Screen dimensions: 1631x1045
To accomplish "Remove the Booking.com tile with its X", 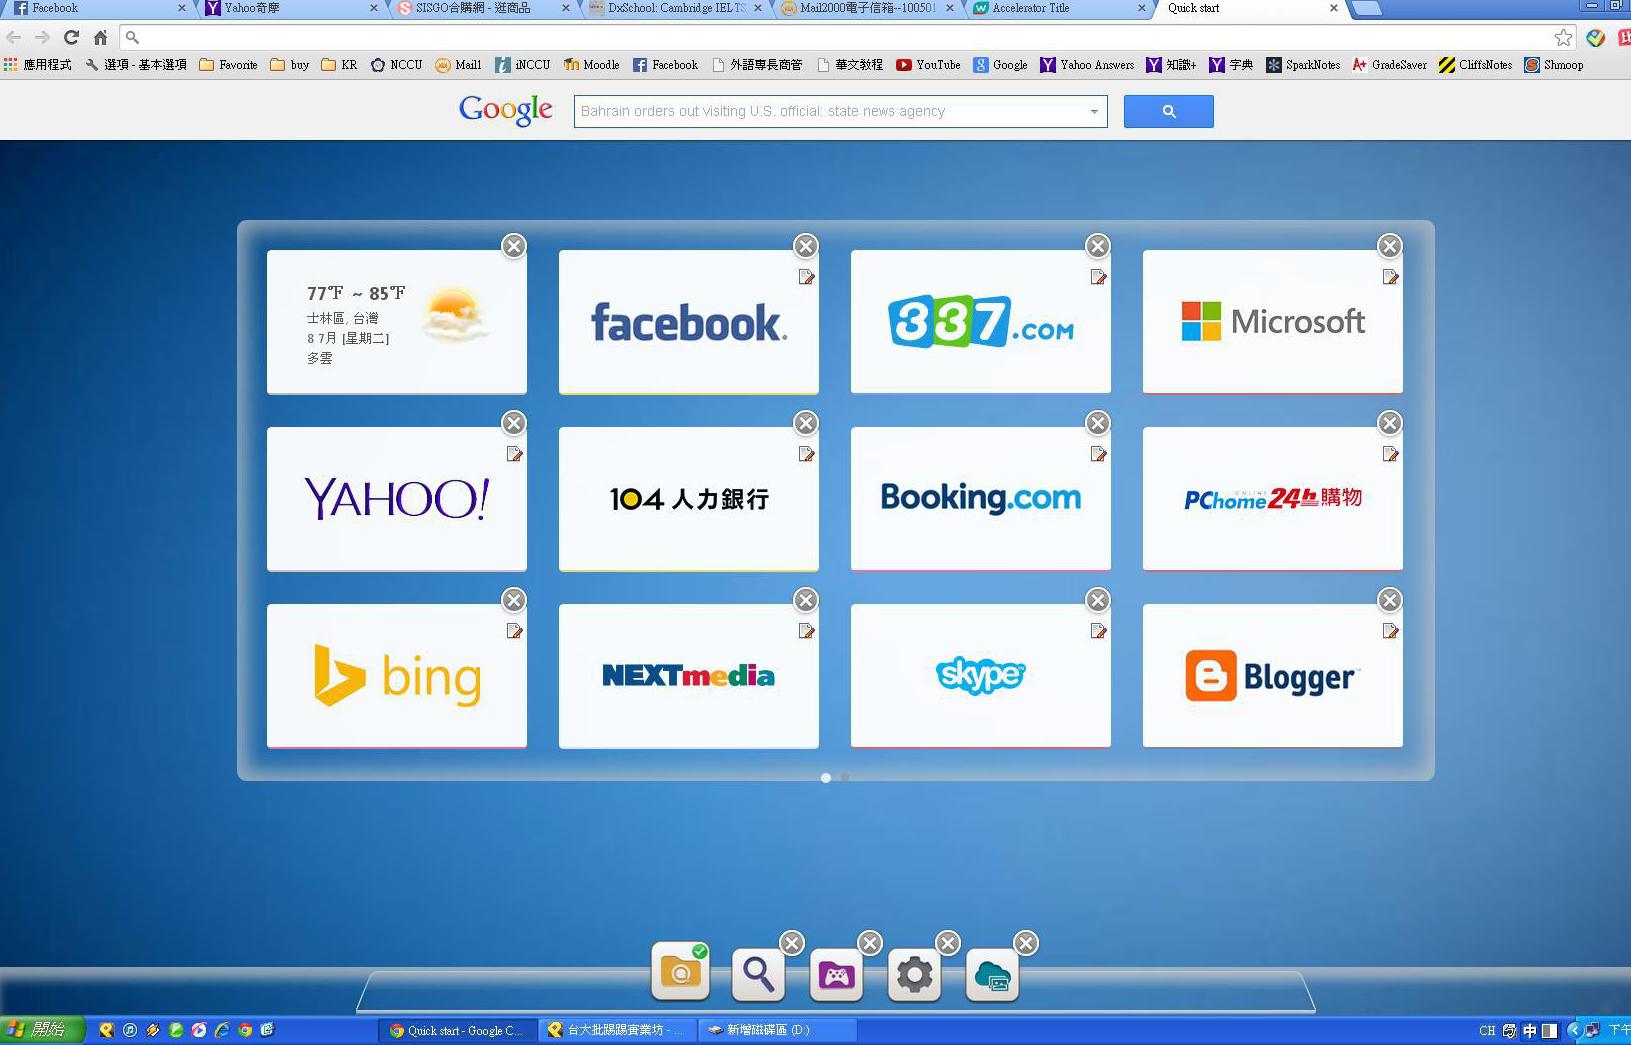I will (x=1098, y=423).
